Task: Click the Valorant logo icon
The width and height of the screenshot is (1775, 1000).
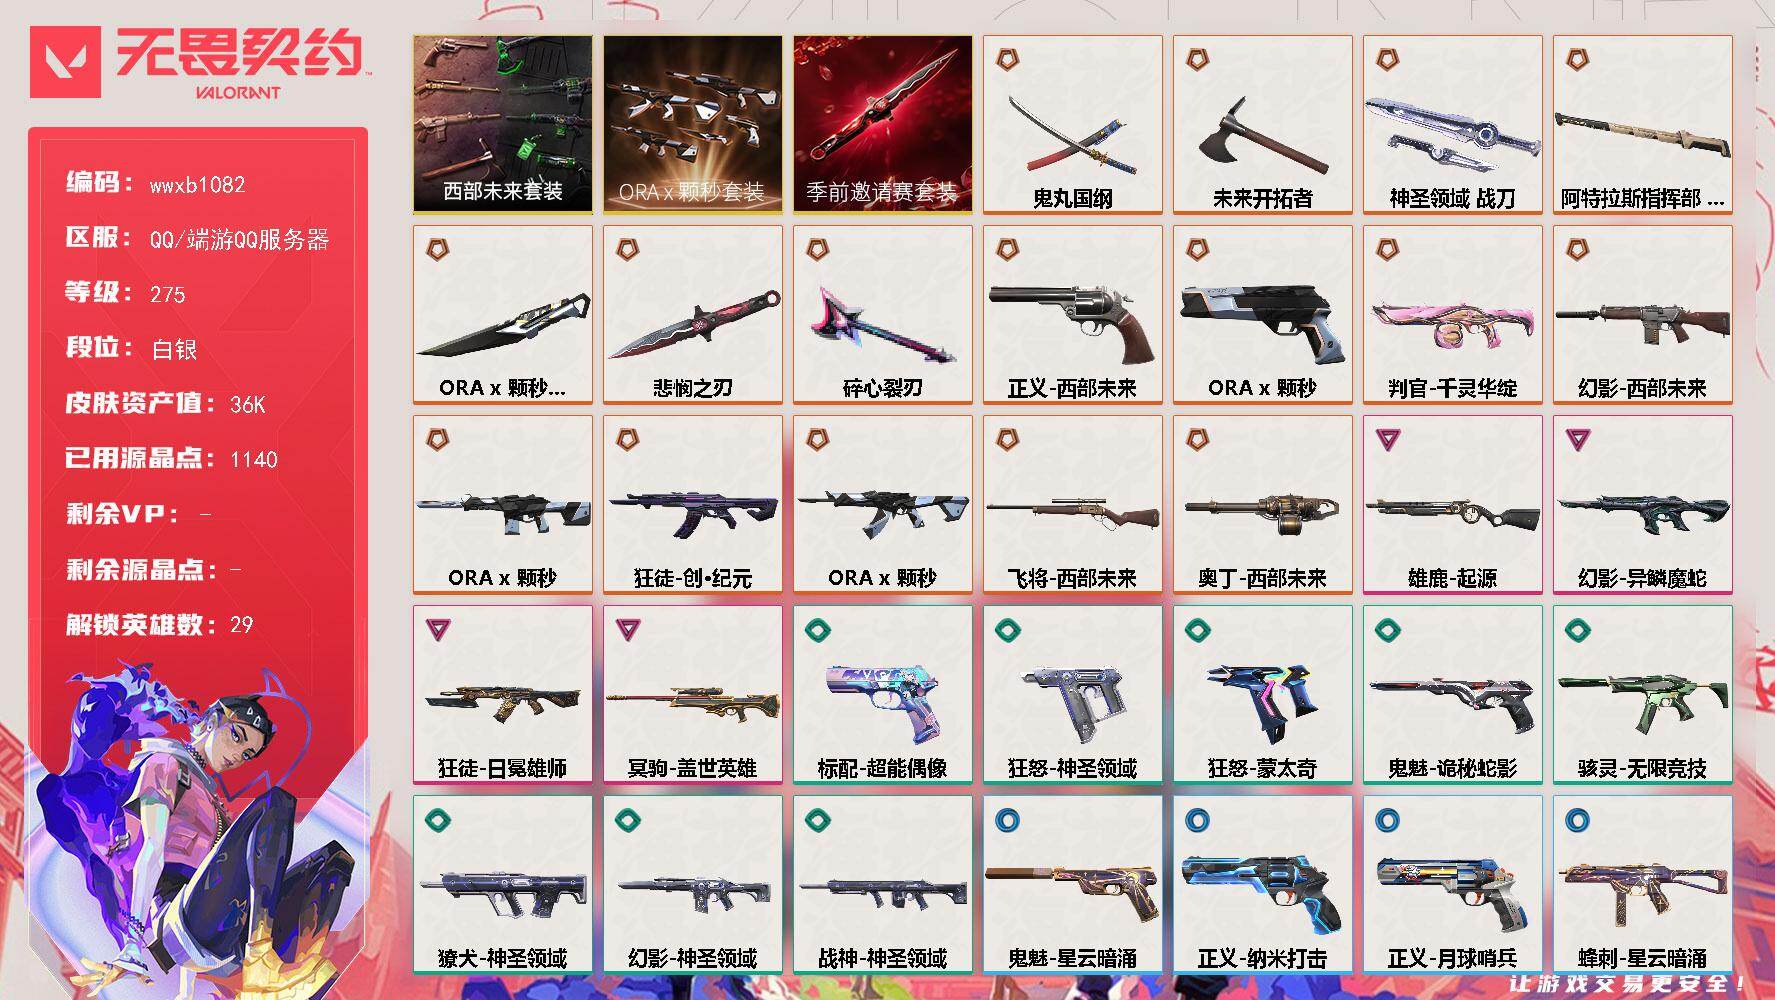Action: (65, 62)
